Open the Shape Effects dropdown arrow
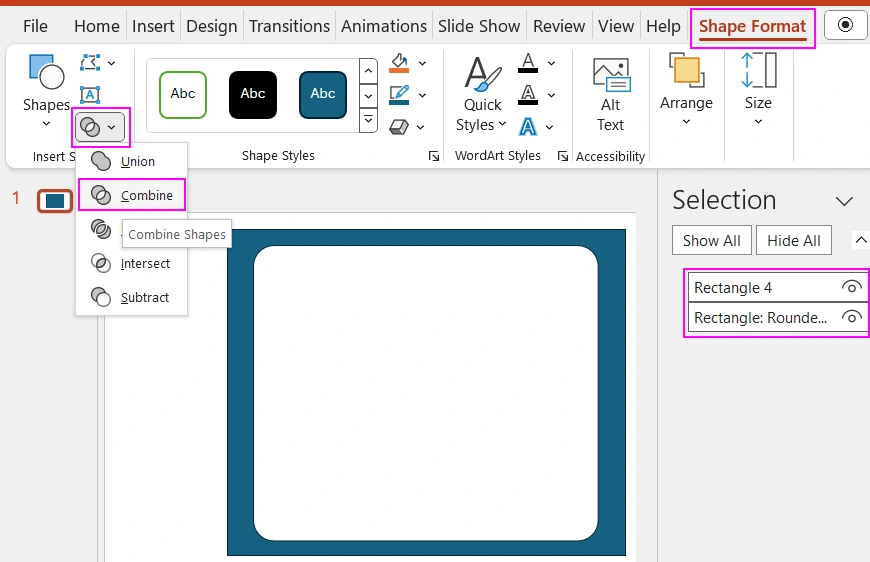Image resolution: width=870 pixels, height=562 pixels. [x=421, y=127]
